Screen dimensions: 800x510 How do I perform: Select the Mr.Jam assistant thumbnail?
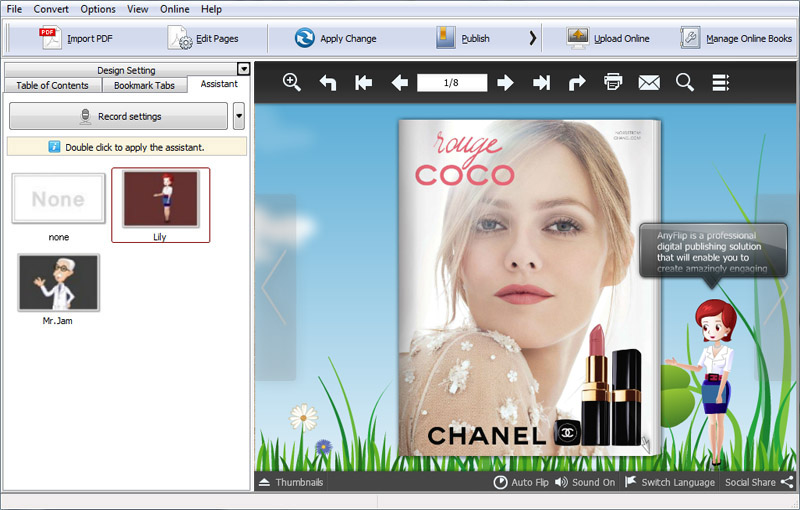click(x=59, y=282)
